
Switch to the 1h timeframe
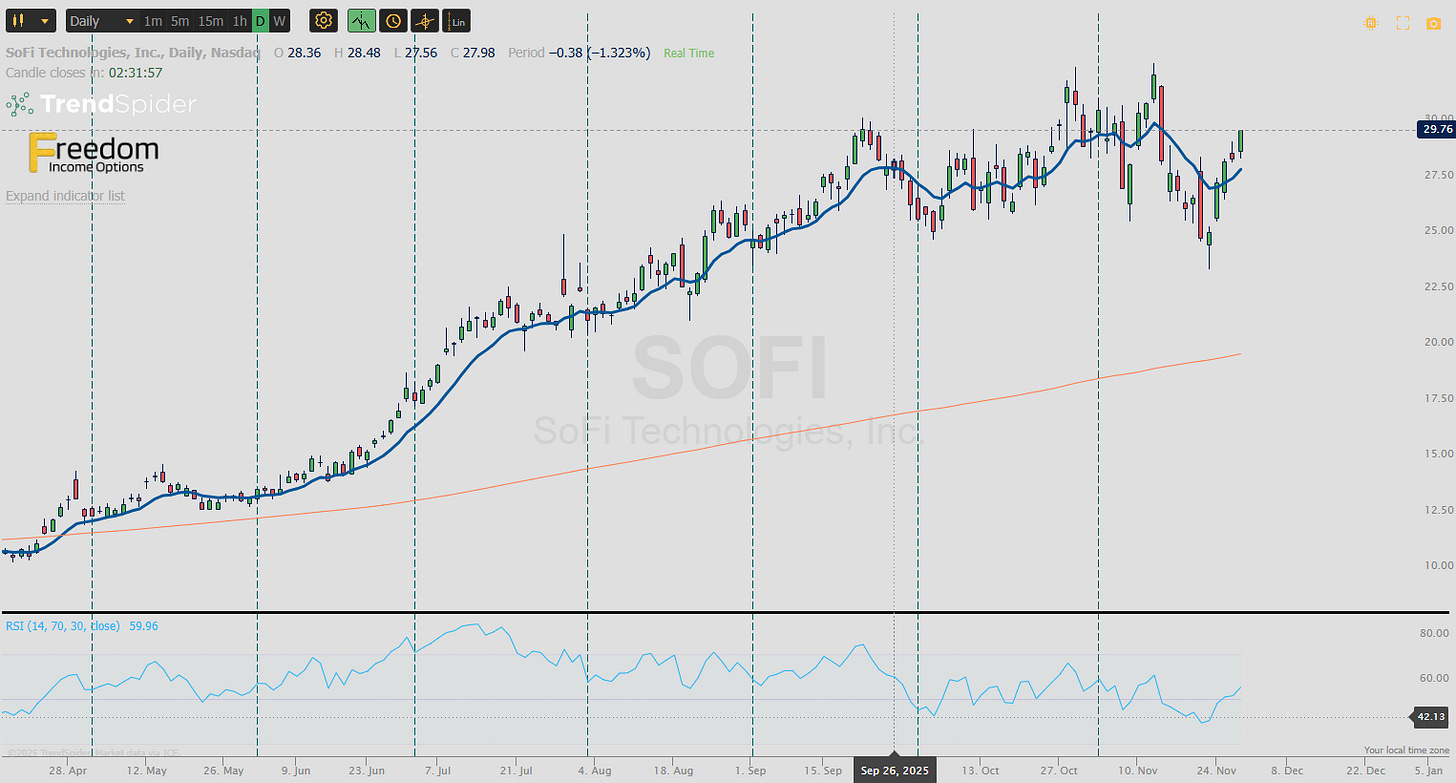[239, 21]
